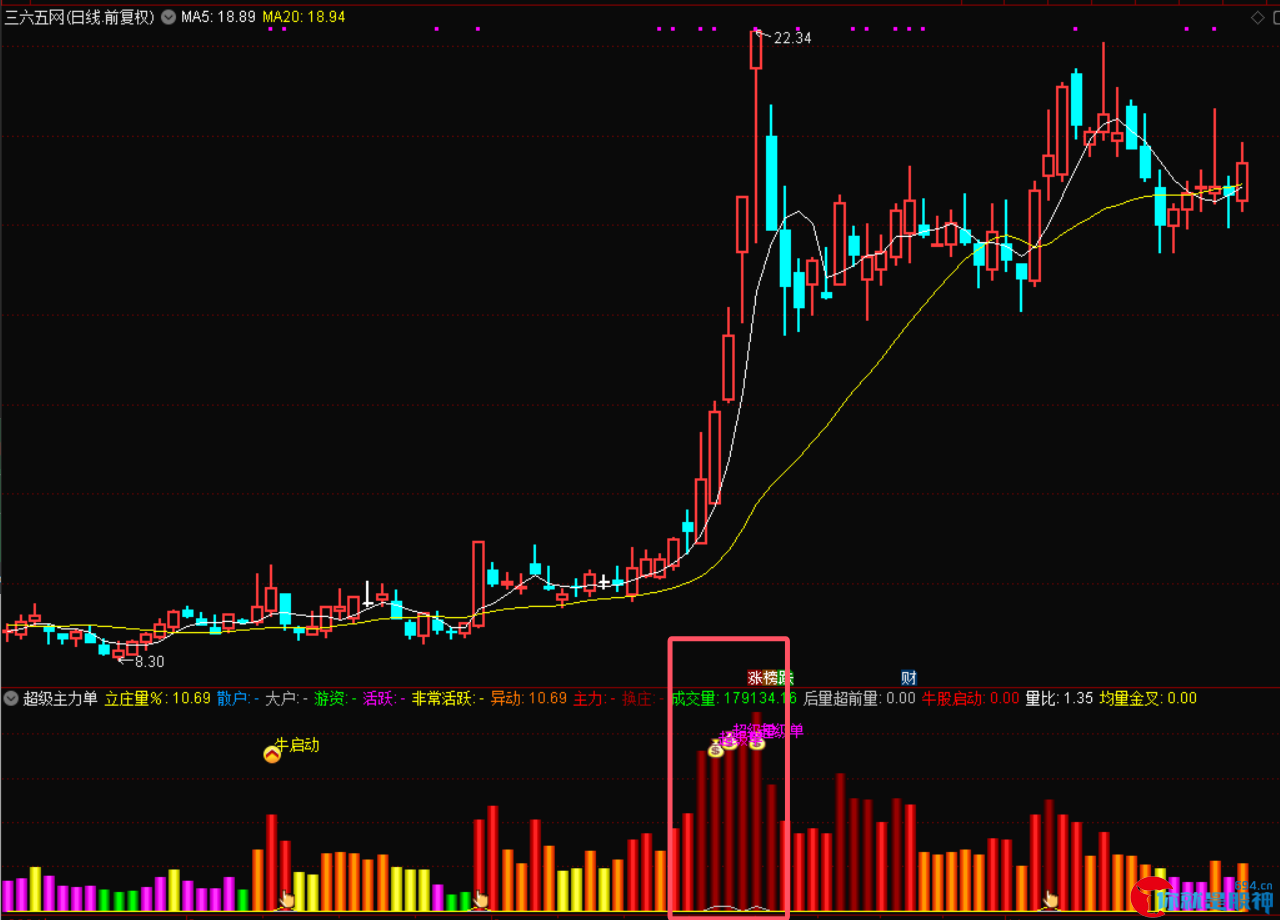Open the green 跌 badge
The height and width of the screenshot is (920, 1280).
(x=785, y=678)
